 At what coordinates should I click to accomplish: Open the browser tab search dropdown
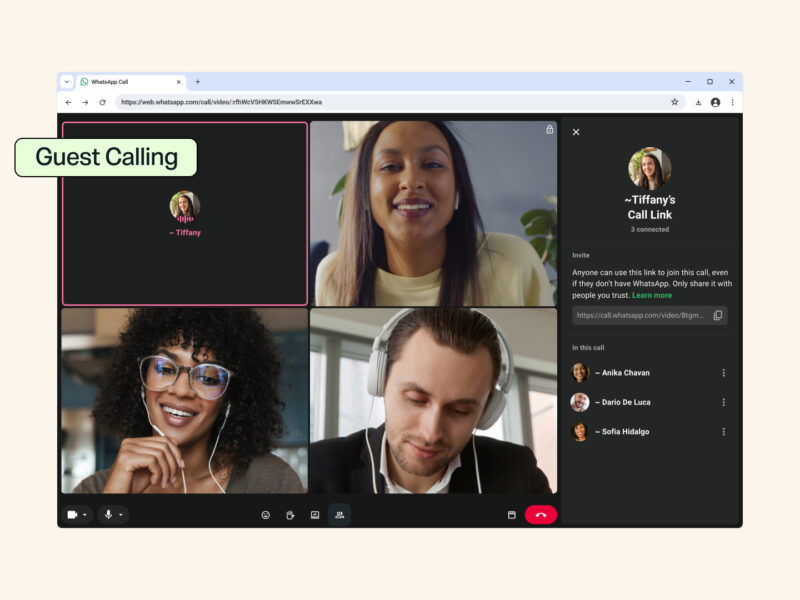(67, 82)
